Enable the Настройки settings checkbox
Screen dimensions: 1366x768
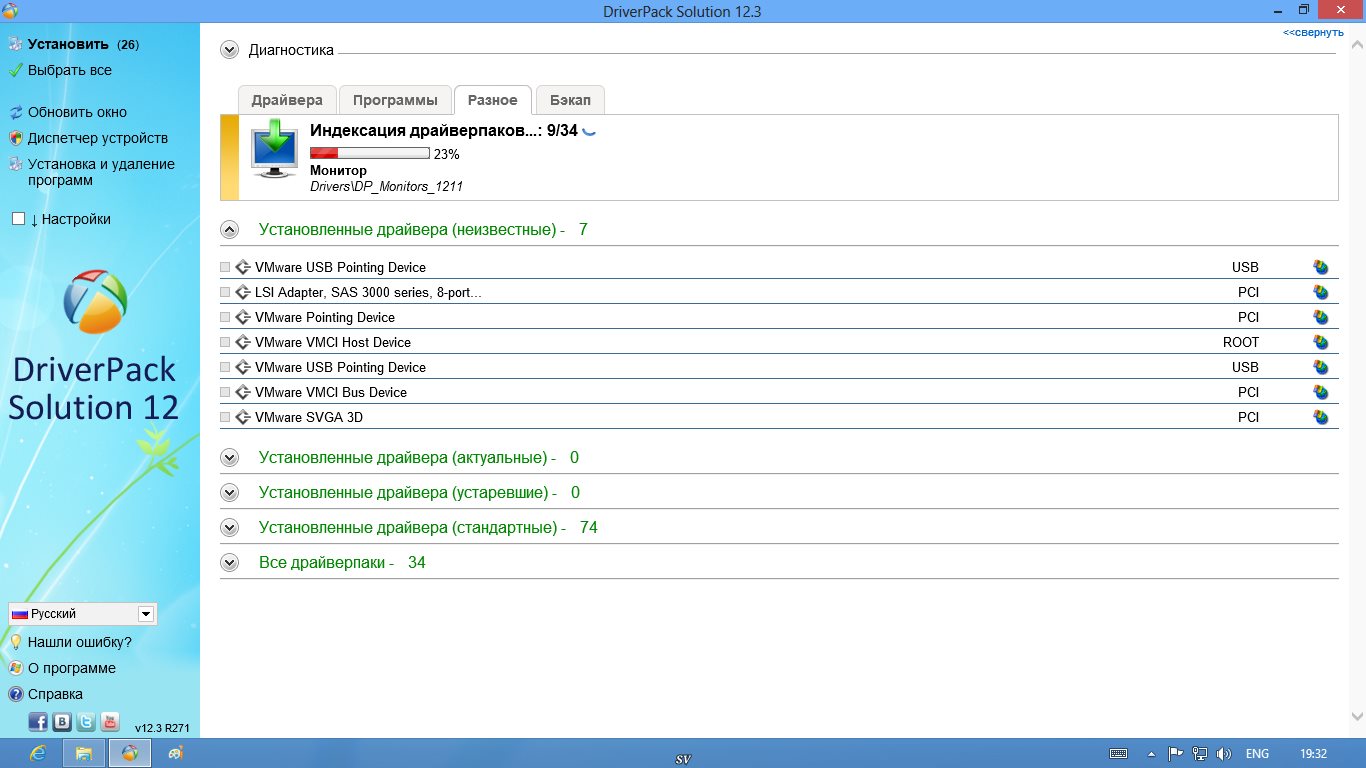pyautogui.click(x=18, y=219)
